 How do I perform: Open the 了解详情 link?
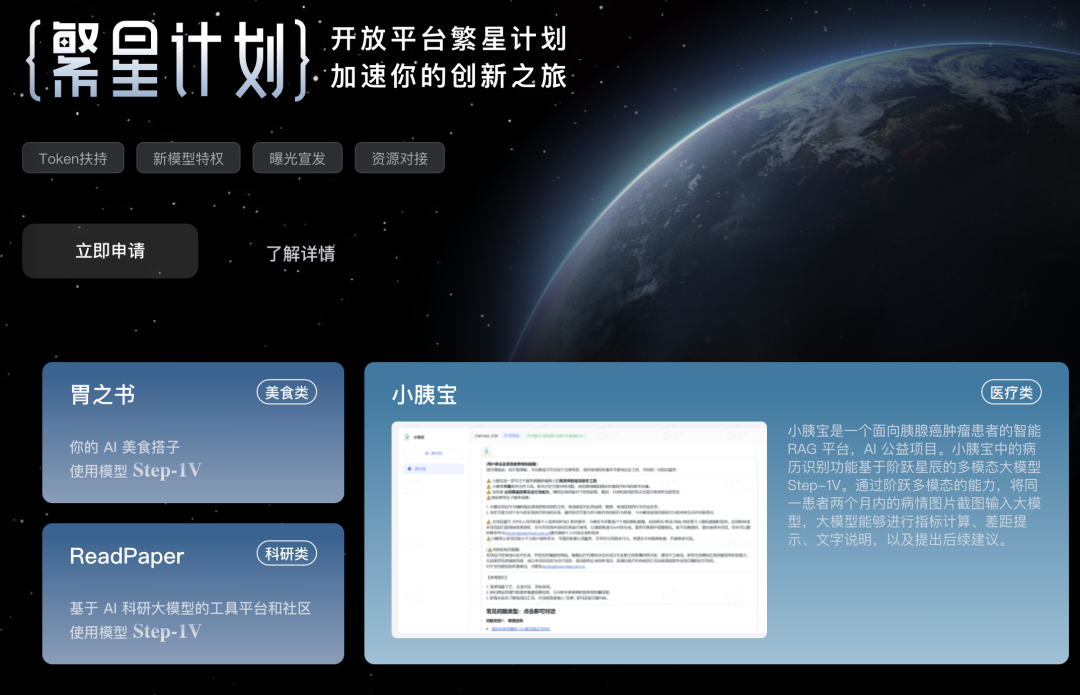[300, 253]
